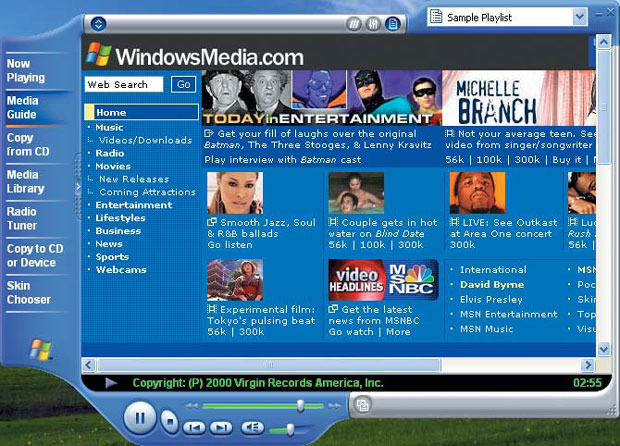Click the fast forward double-arrow icon

coord(334,406)
